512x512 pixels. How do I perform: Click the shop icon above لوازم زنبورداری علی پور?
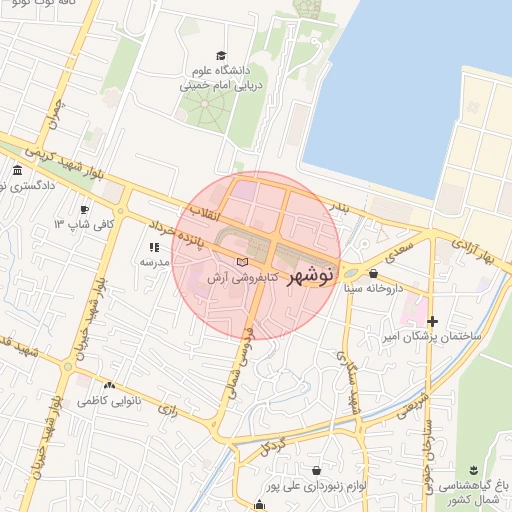click(x=316, y=471)
